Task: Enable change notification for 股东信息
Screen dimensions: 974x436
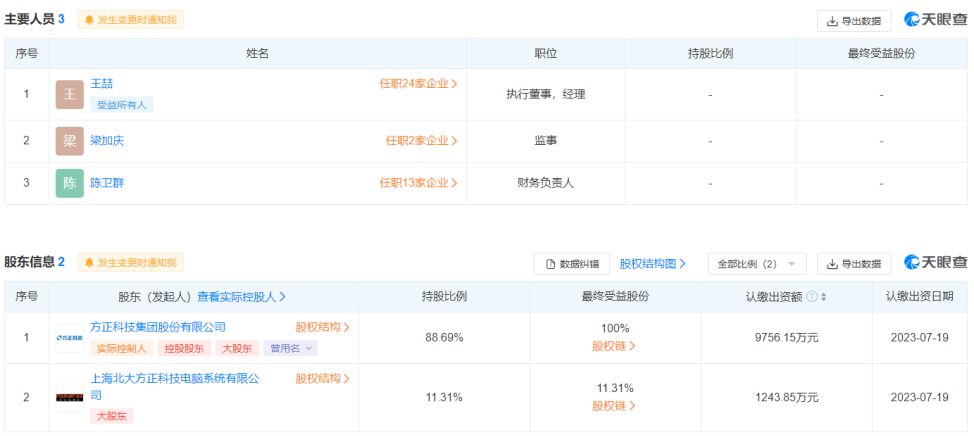Action: point(130,263)
